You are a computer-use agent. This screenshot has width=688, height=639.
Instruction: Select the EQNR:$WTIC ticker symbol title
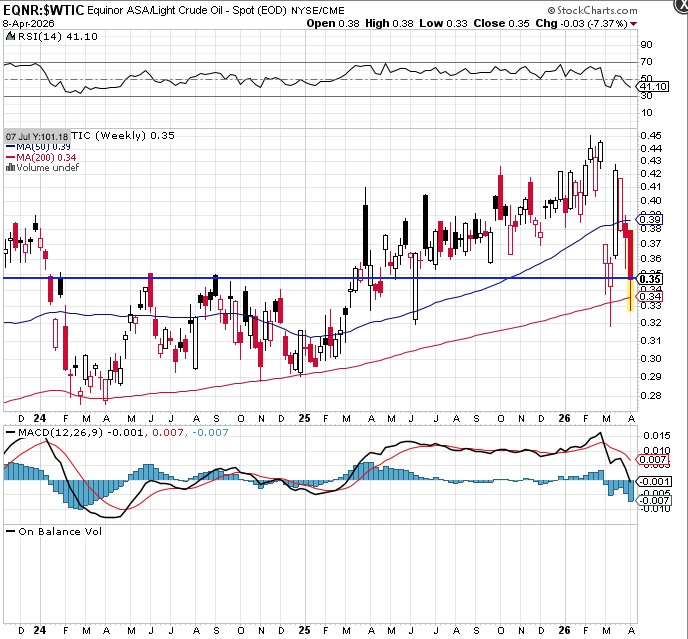point(43,10)
